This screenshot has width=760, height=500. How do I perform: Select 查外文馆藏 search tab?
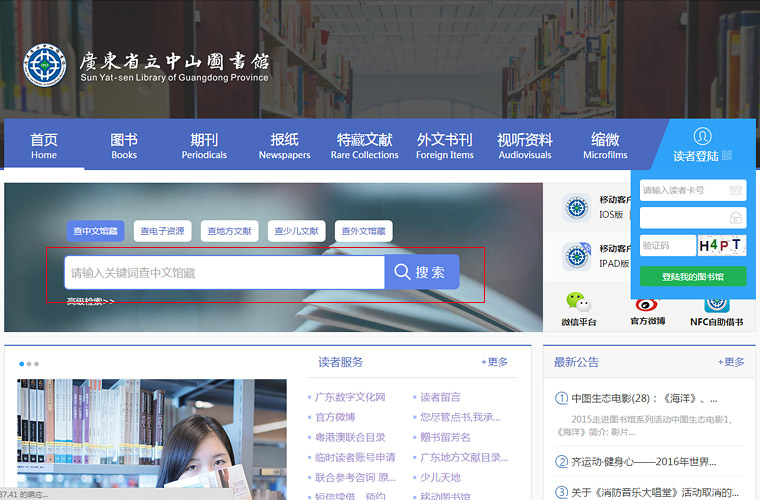(x=364, y=231)
